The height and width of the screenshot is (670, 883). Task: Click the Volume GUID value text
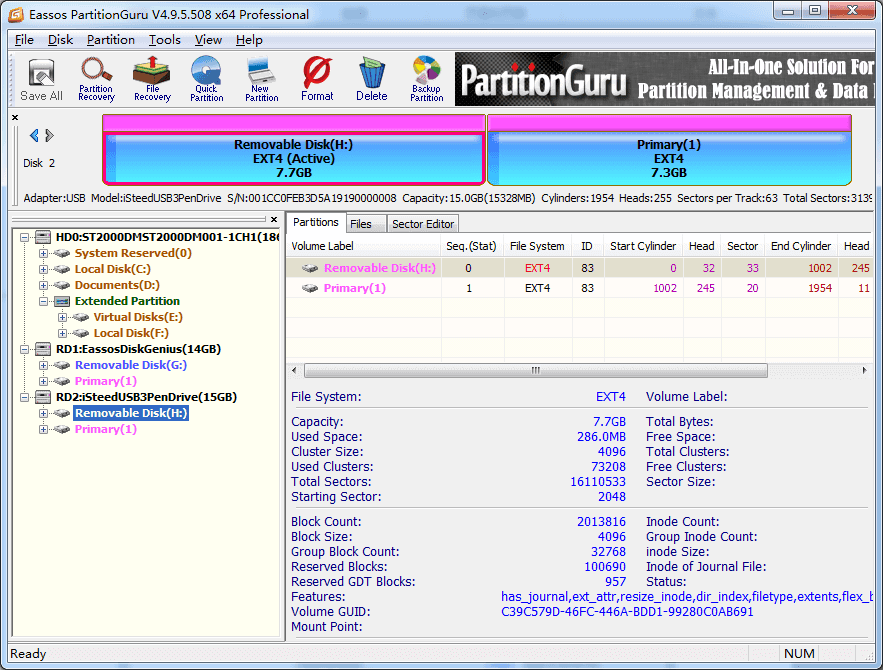point(627,612)
